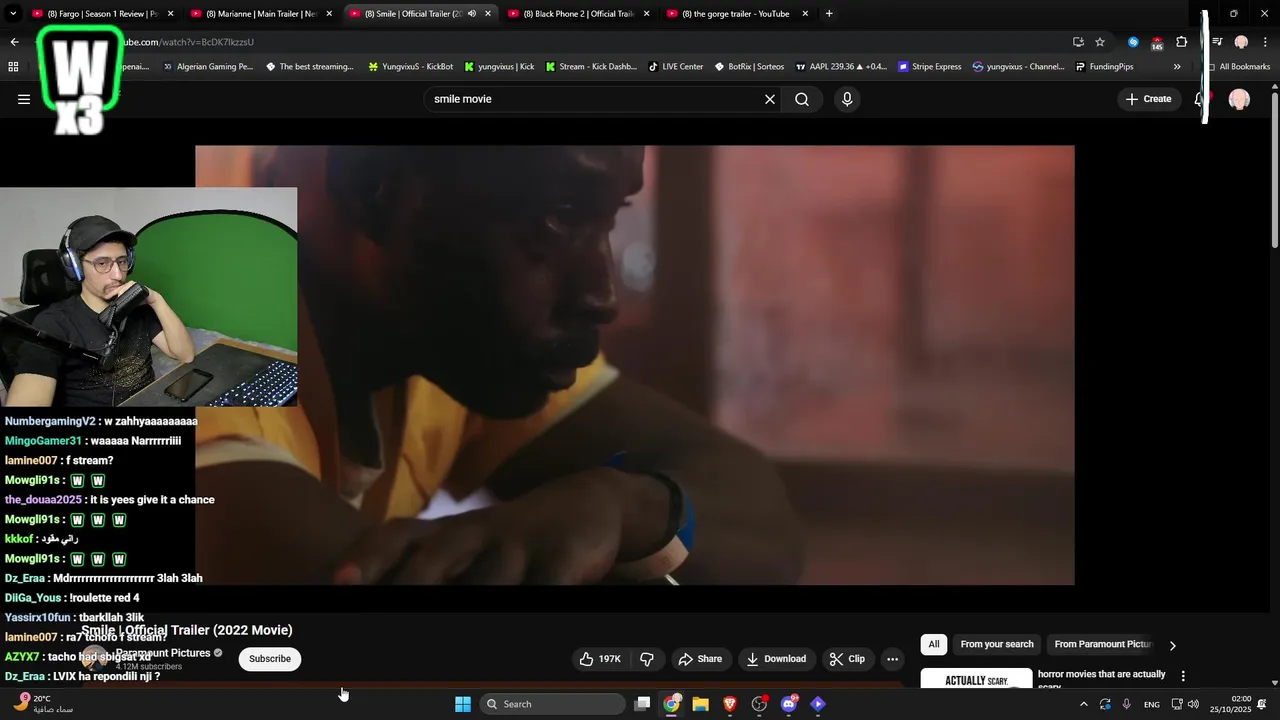Dislike the Smile trailer video

point(647,659)
